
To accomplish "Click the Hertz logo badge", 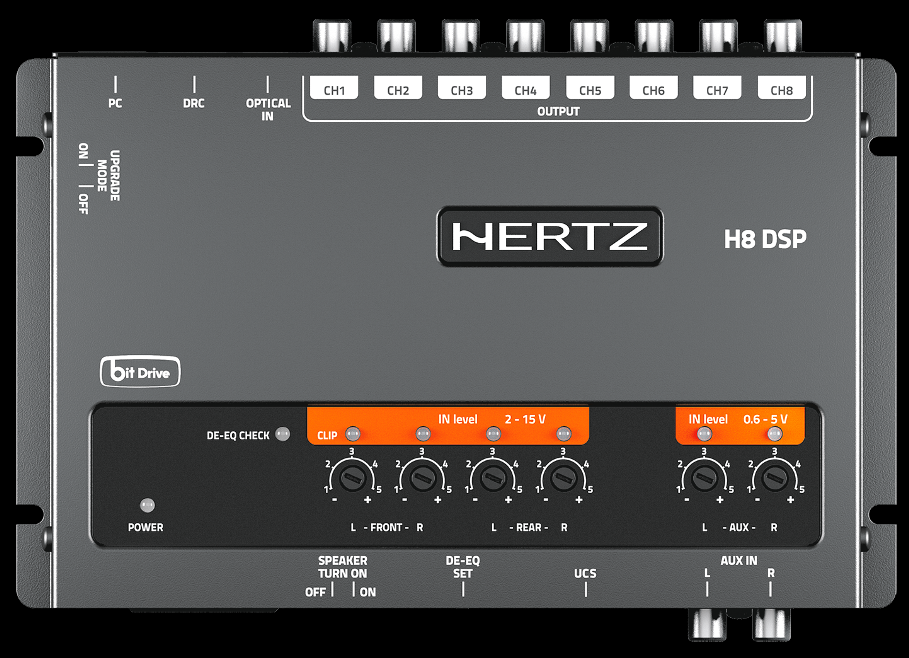I will 549,237.
